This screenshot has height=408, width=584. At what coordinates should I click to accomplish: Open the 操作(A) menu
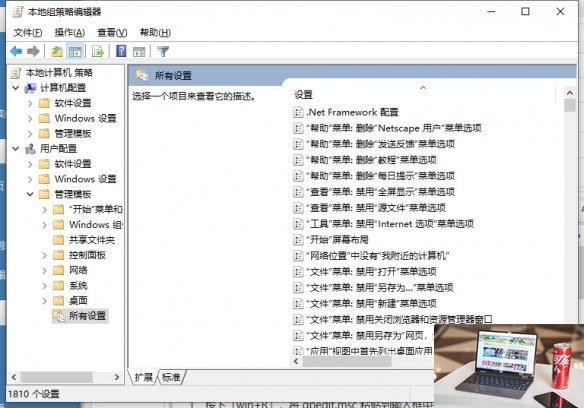pyautogui.click(x=70, y=33)
